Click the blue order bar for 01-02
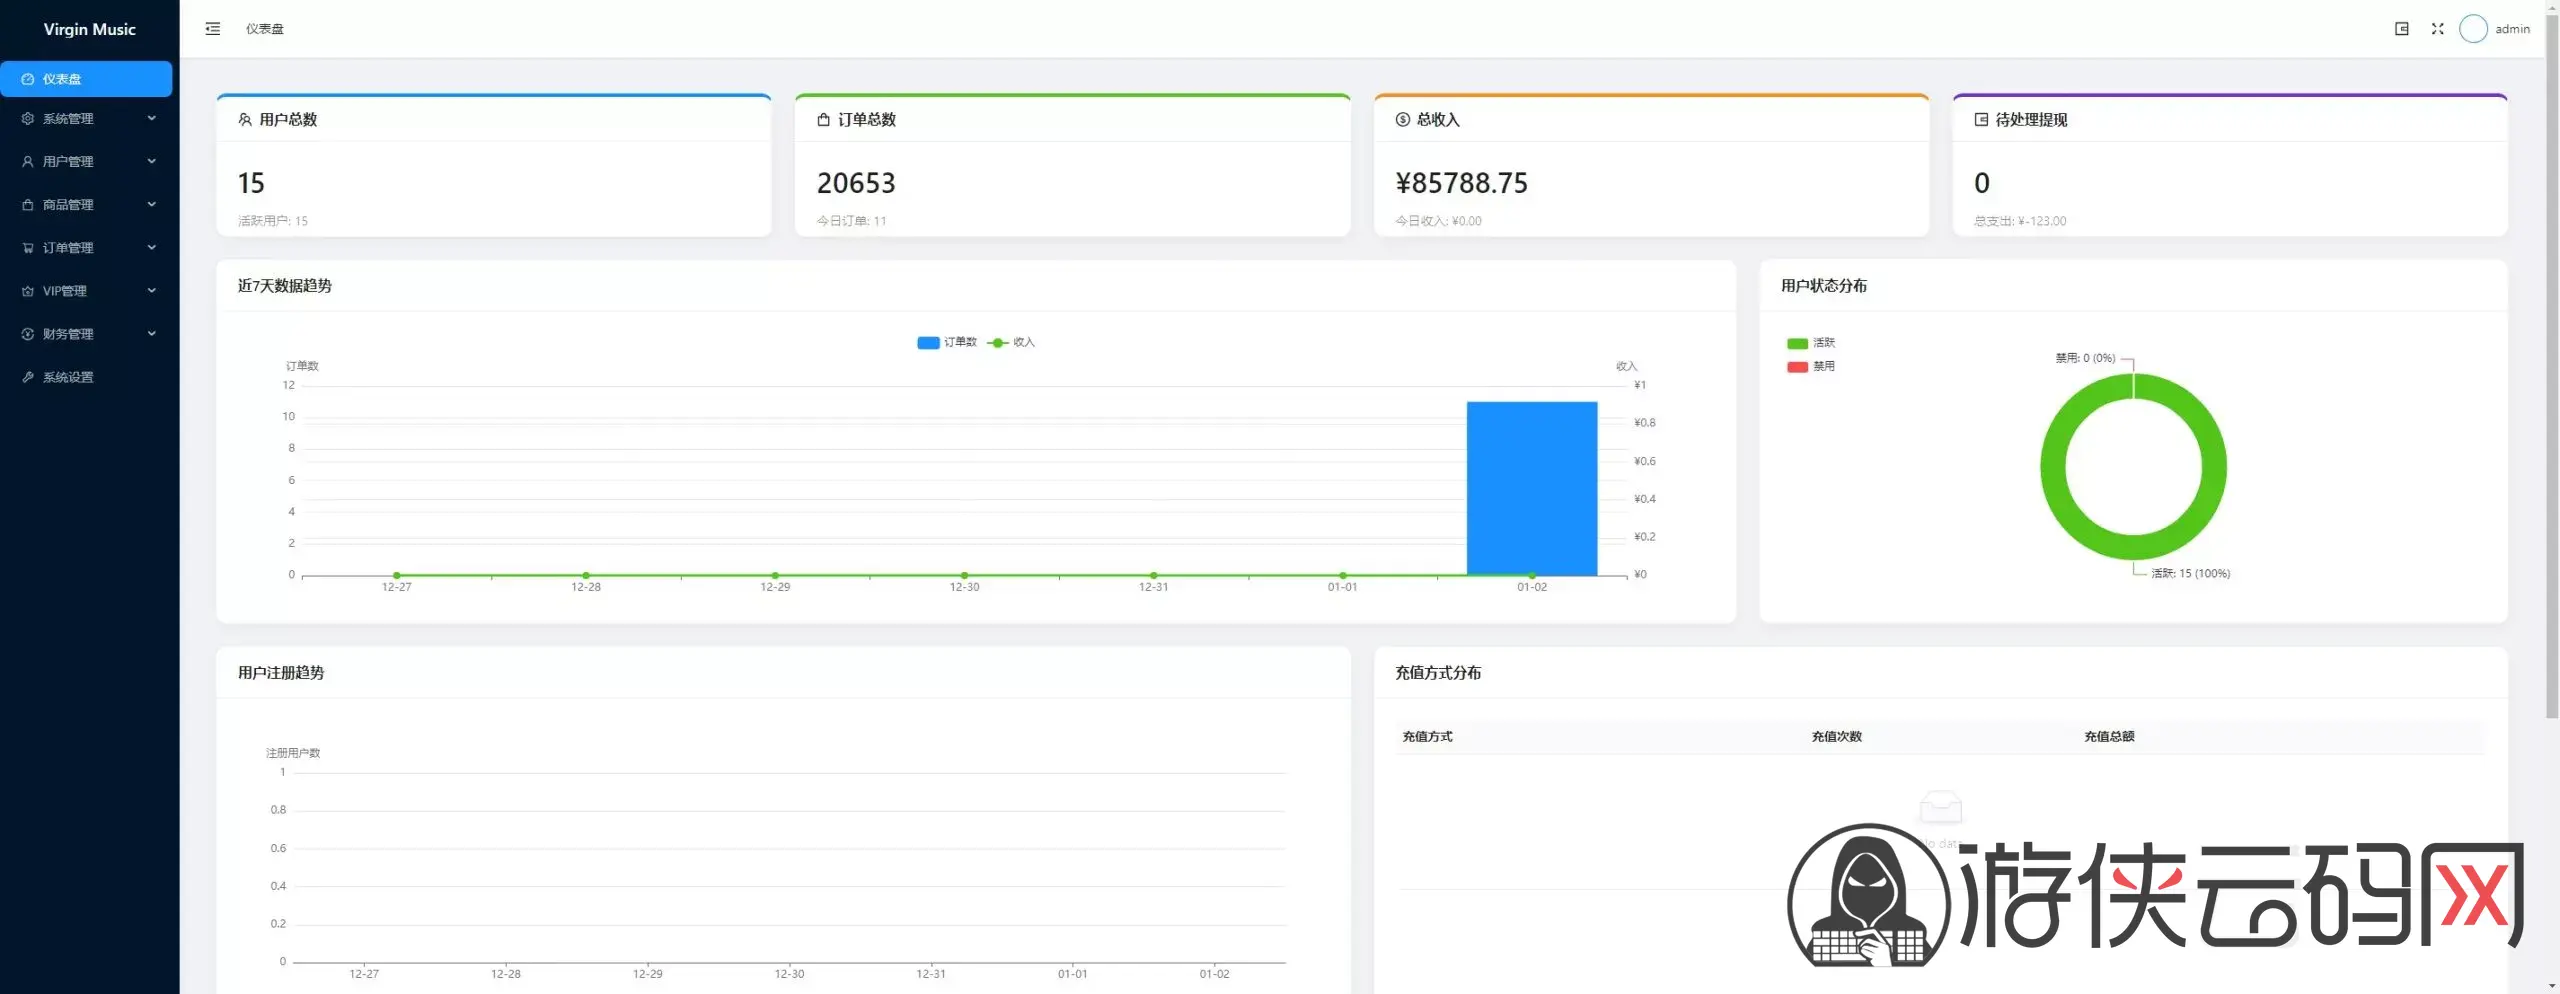The image size is (2560, 994). click(1531, 488)
